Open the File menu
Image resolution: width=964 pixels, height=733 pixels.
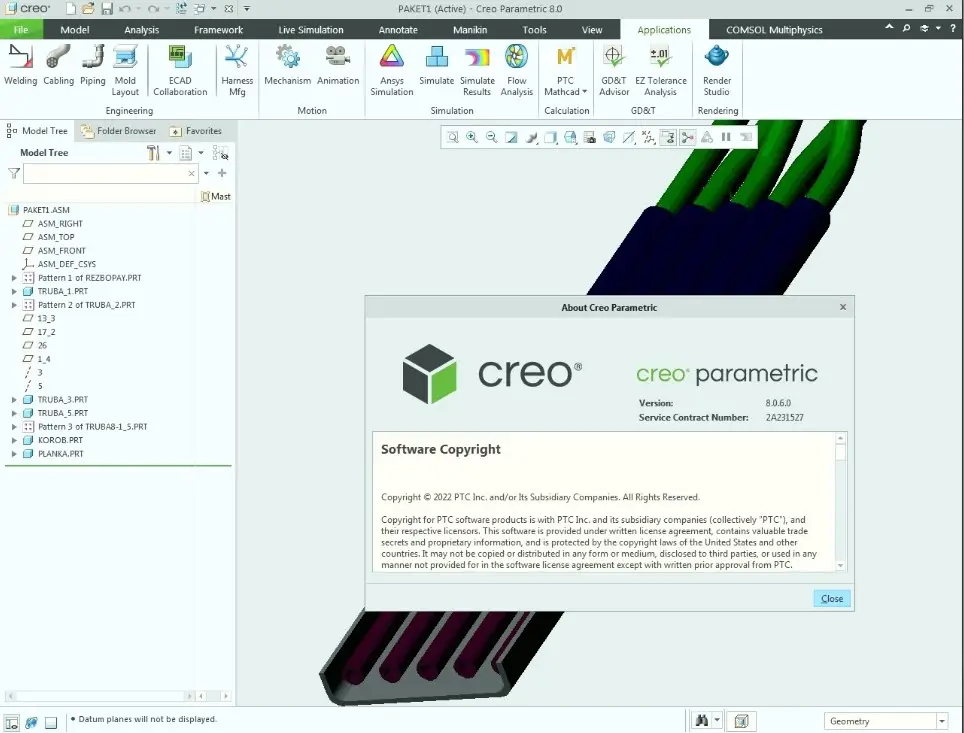point(21,30)
